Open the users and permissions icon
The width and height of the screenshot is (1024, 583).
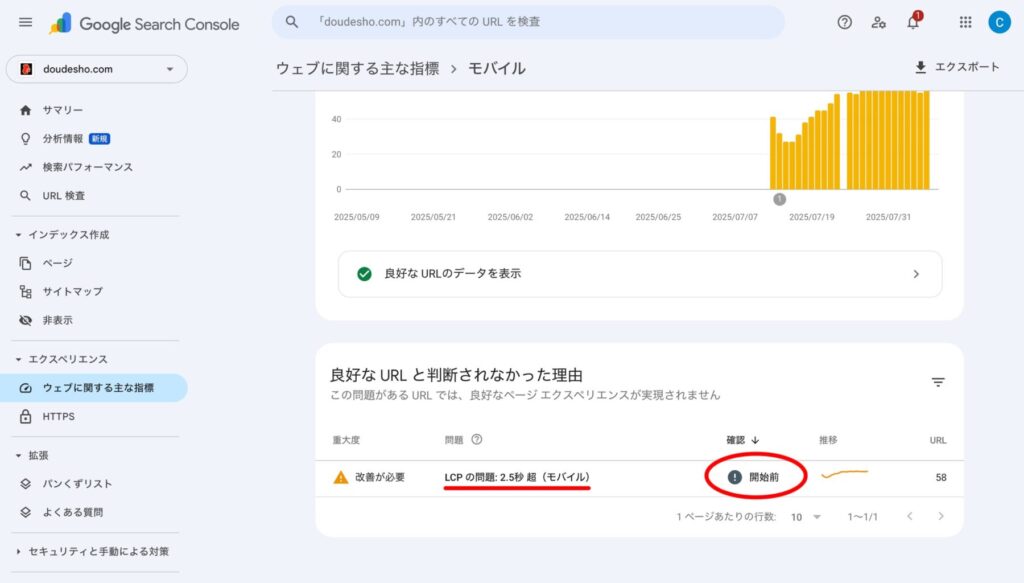pos(878,22)
